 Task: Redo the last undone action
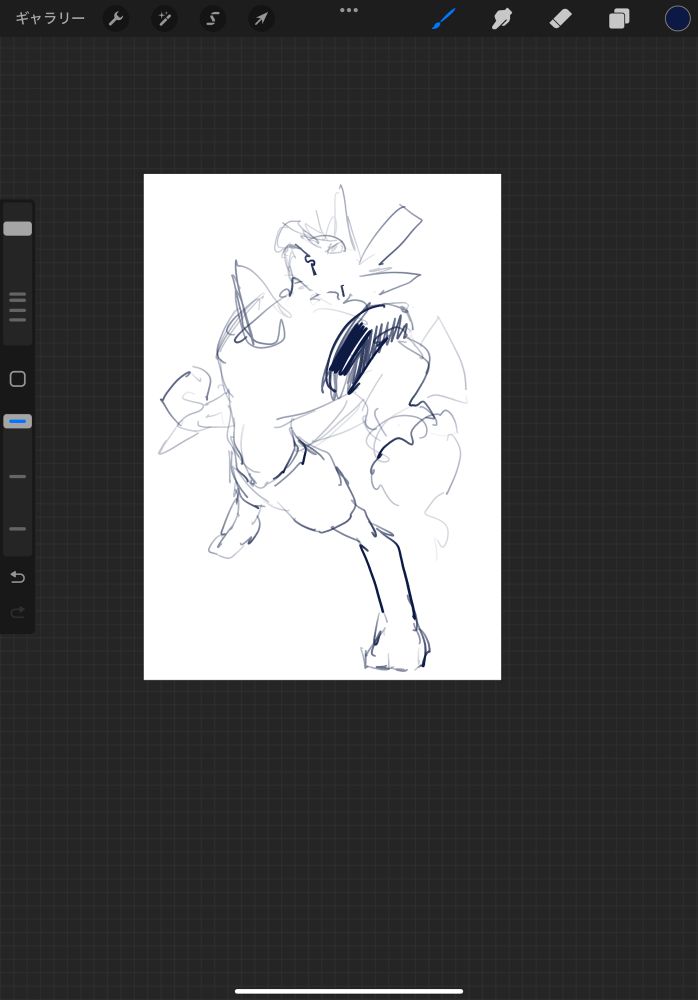[18, 613]
